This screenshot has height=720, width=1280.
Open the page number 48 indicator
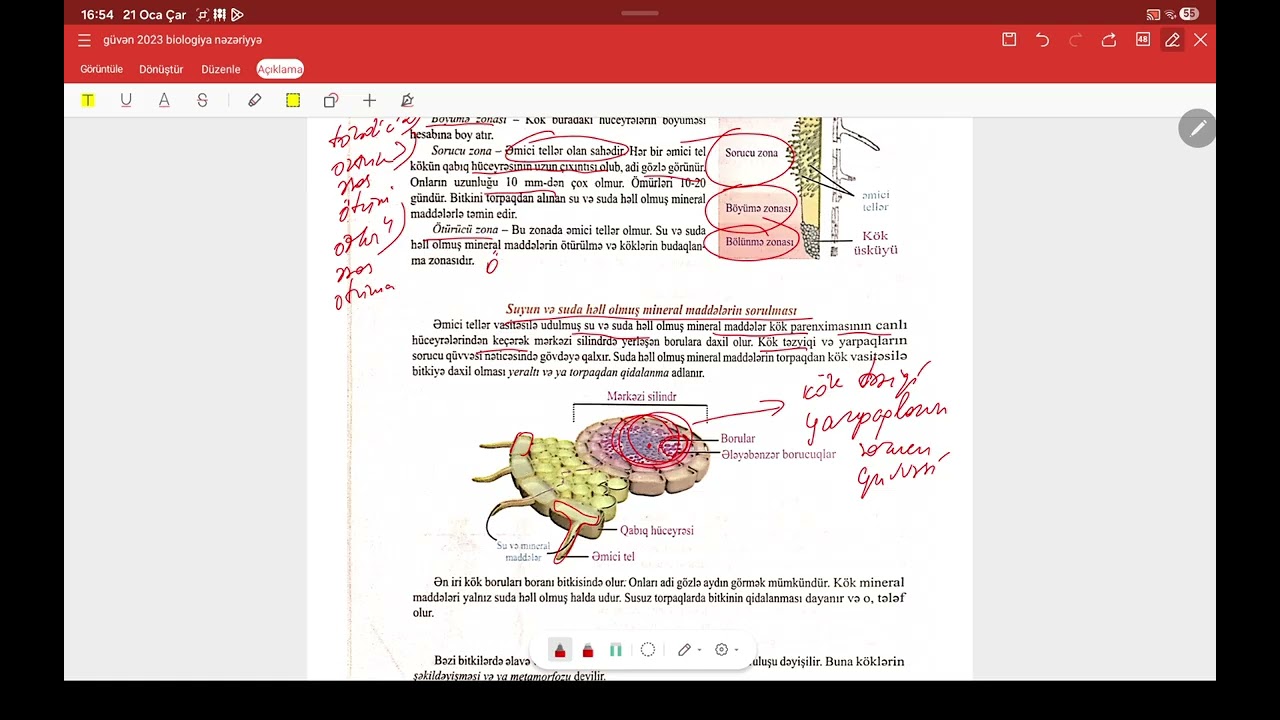(1143, 40)
